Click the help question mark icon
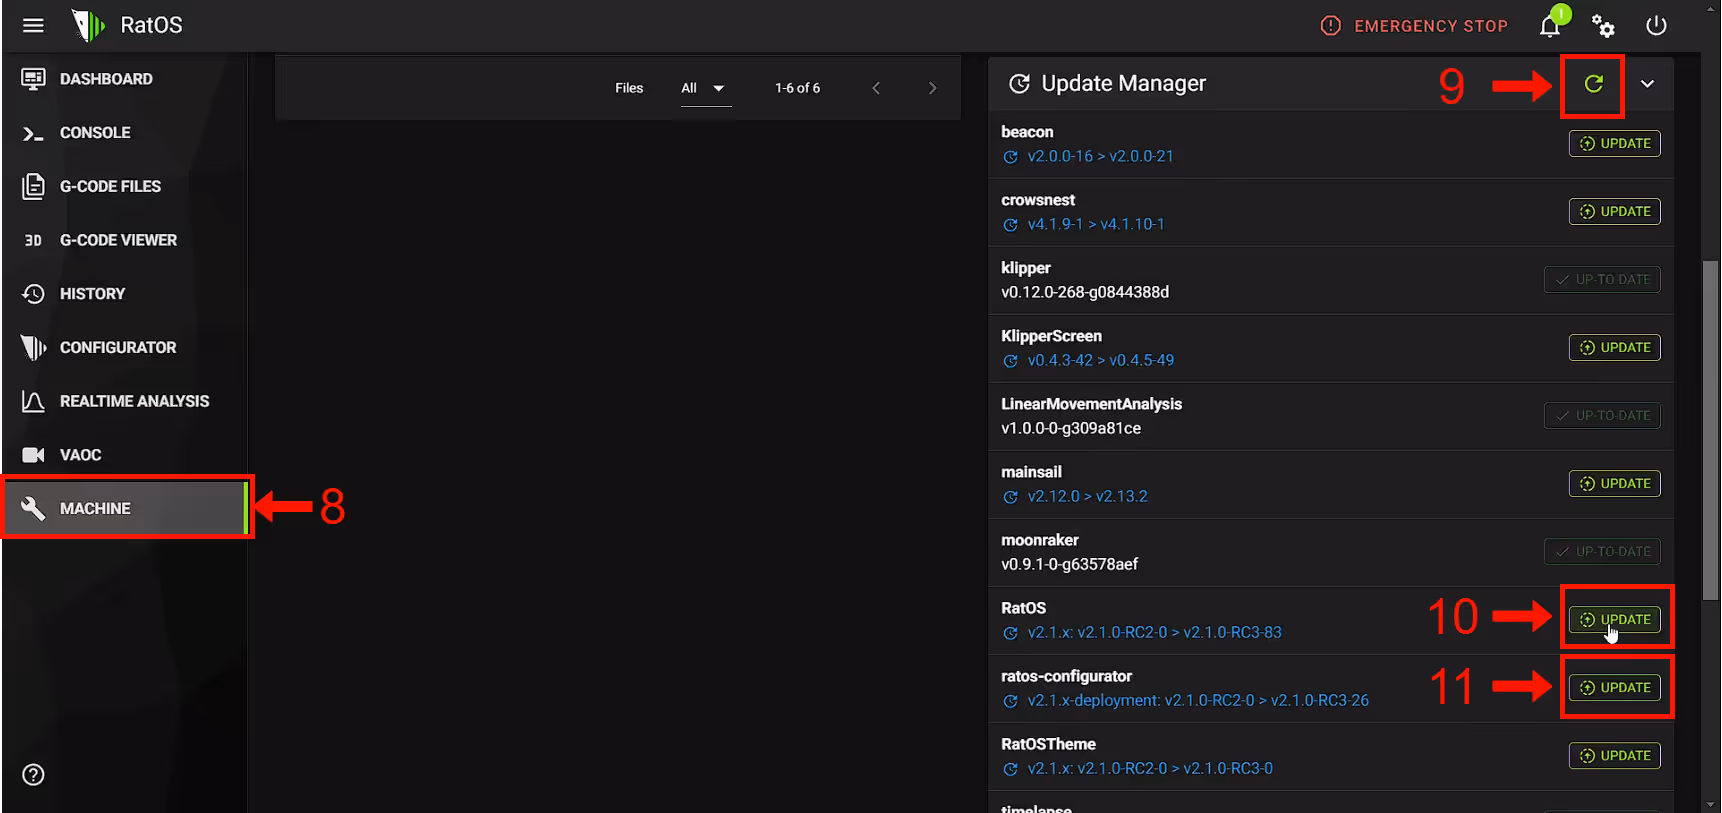 tap(33, 775)
